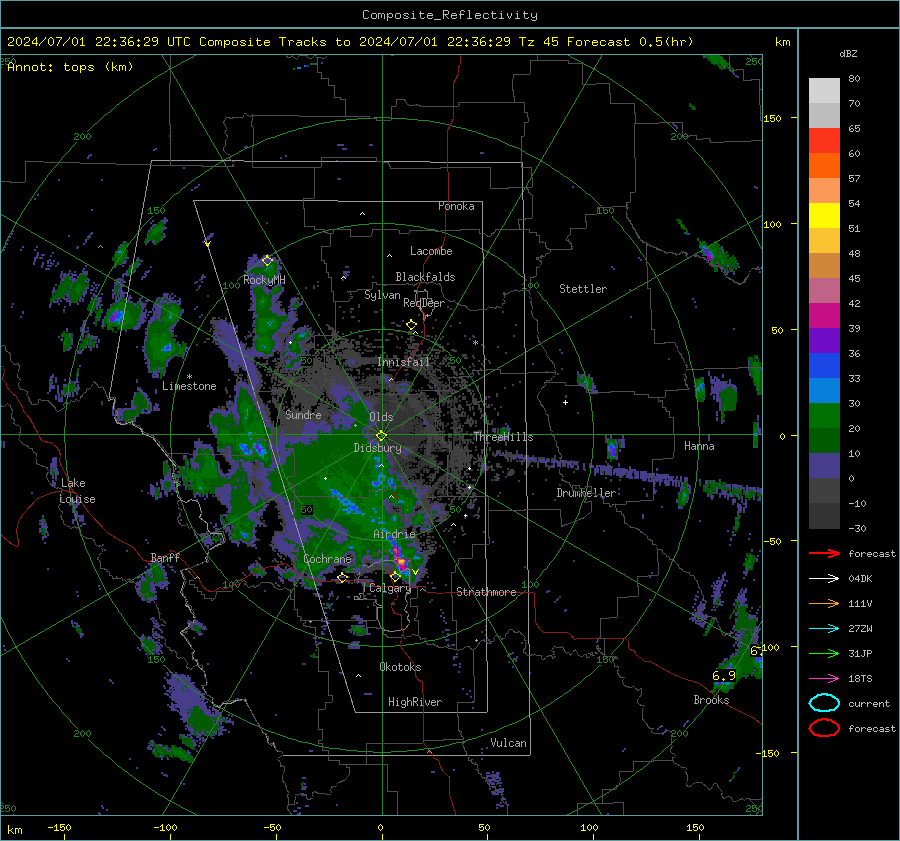Click the Ponoka city label

click(x=456, y=206)
